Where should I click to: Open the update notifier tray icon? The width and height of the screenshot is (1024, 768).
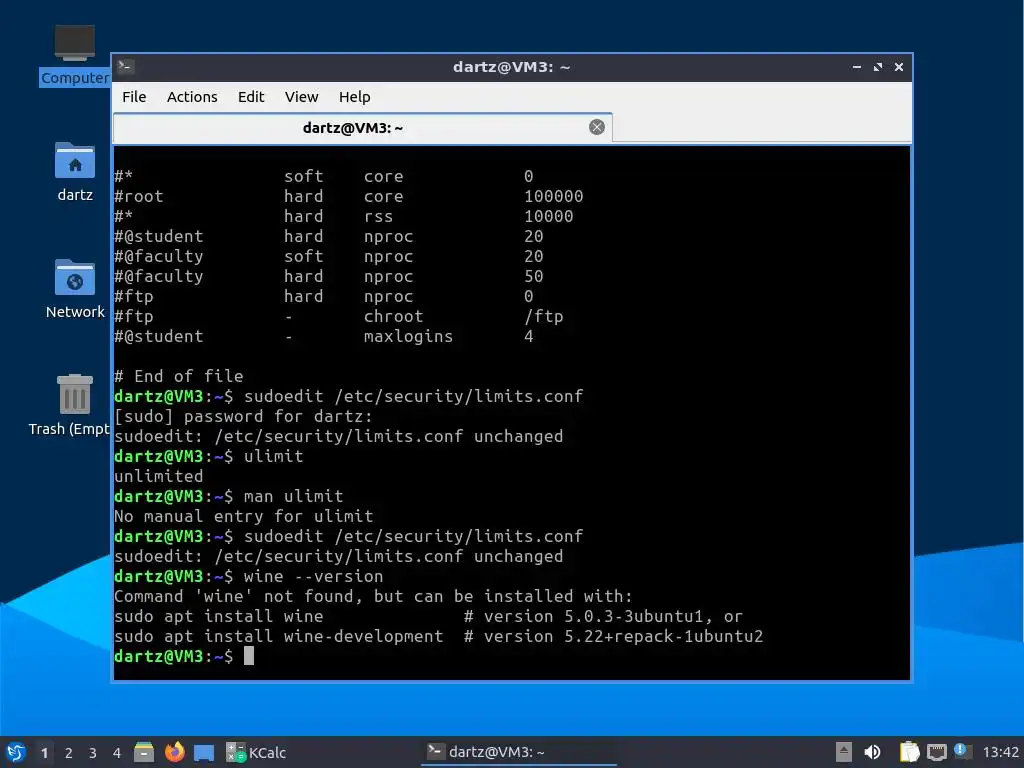point(963,751)
